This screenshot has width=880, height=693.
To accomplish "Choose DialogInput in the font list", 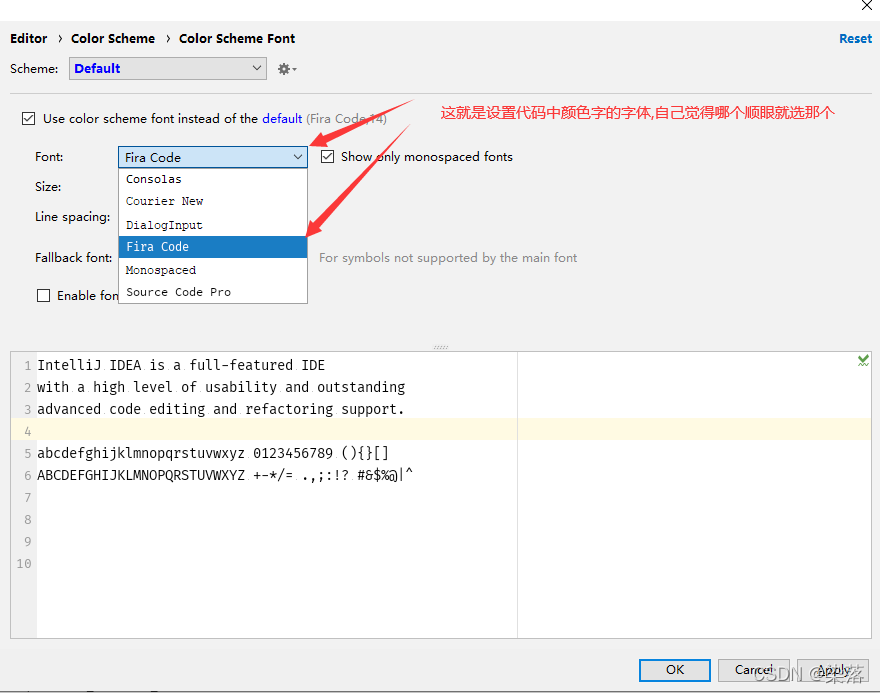I will [x=213, y=225].
